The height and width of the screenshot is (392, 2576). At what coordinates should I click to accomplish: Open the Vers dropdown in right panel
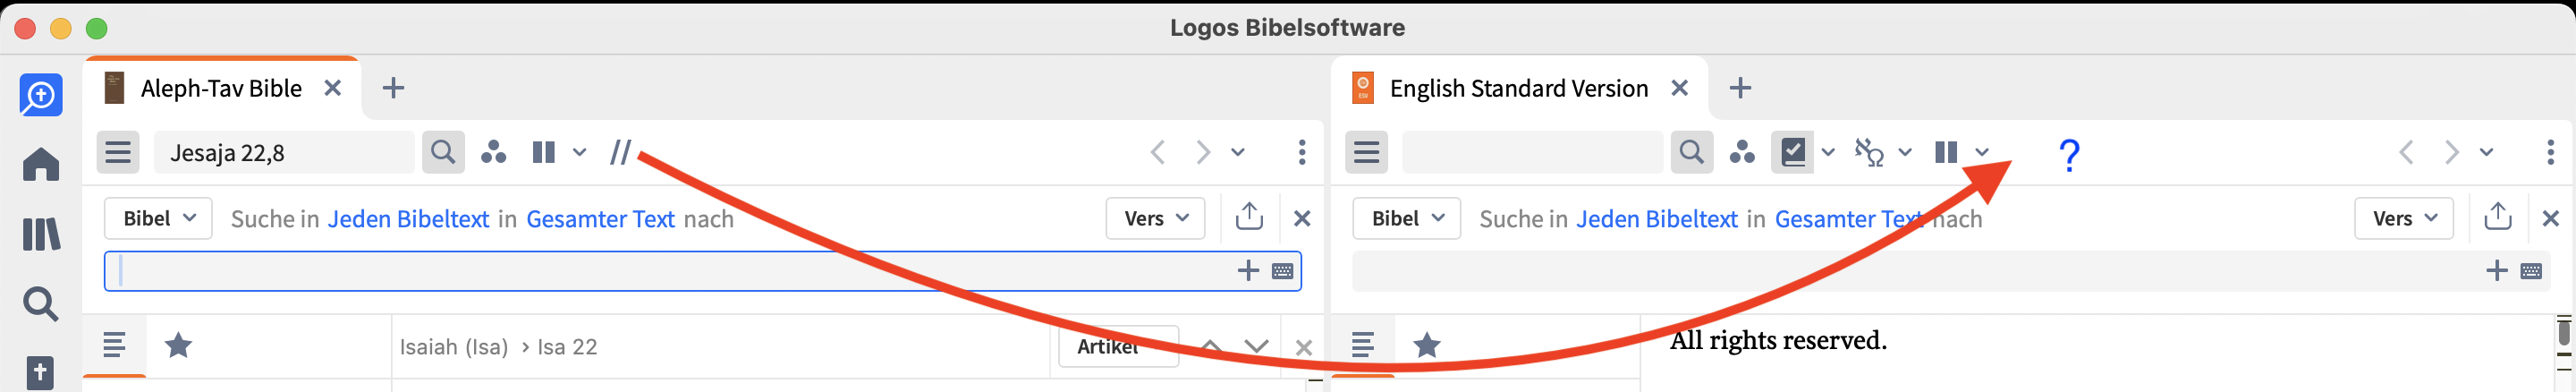(2403, 219)
